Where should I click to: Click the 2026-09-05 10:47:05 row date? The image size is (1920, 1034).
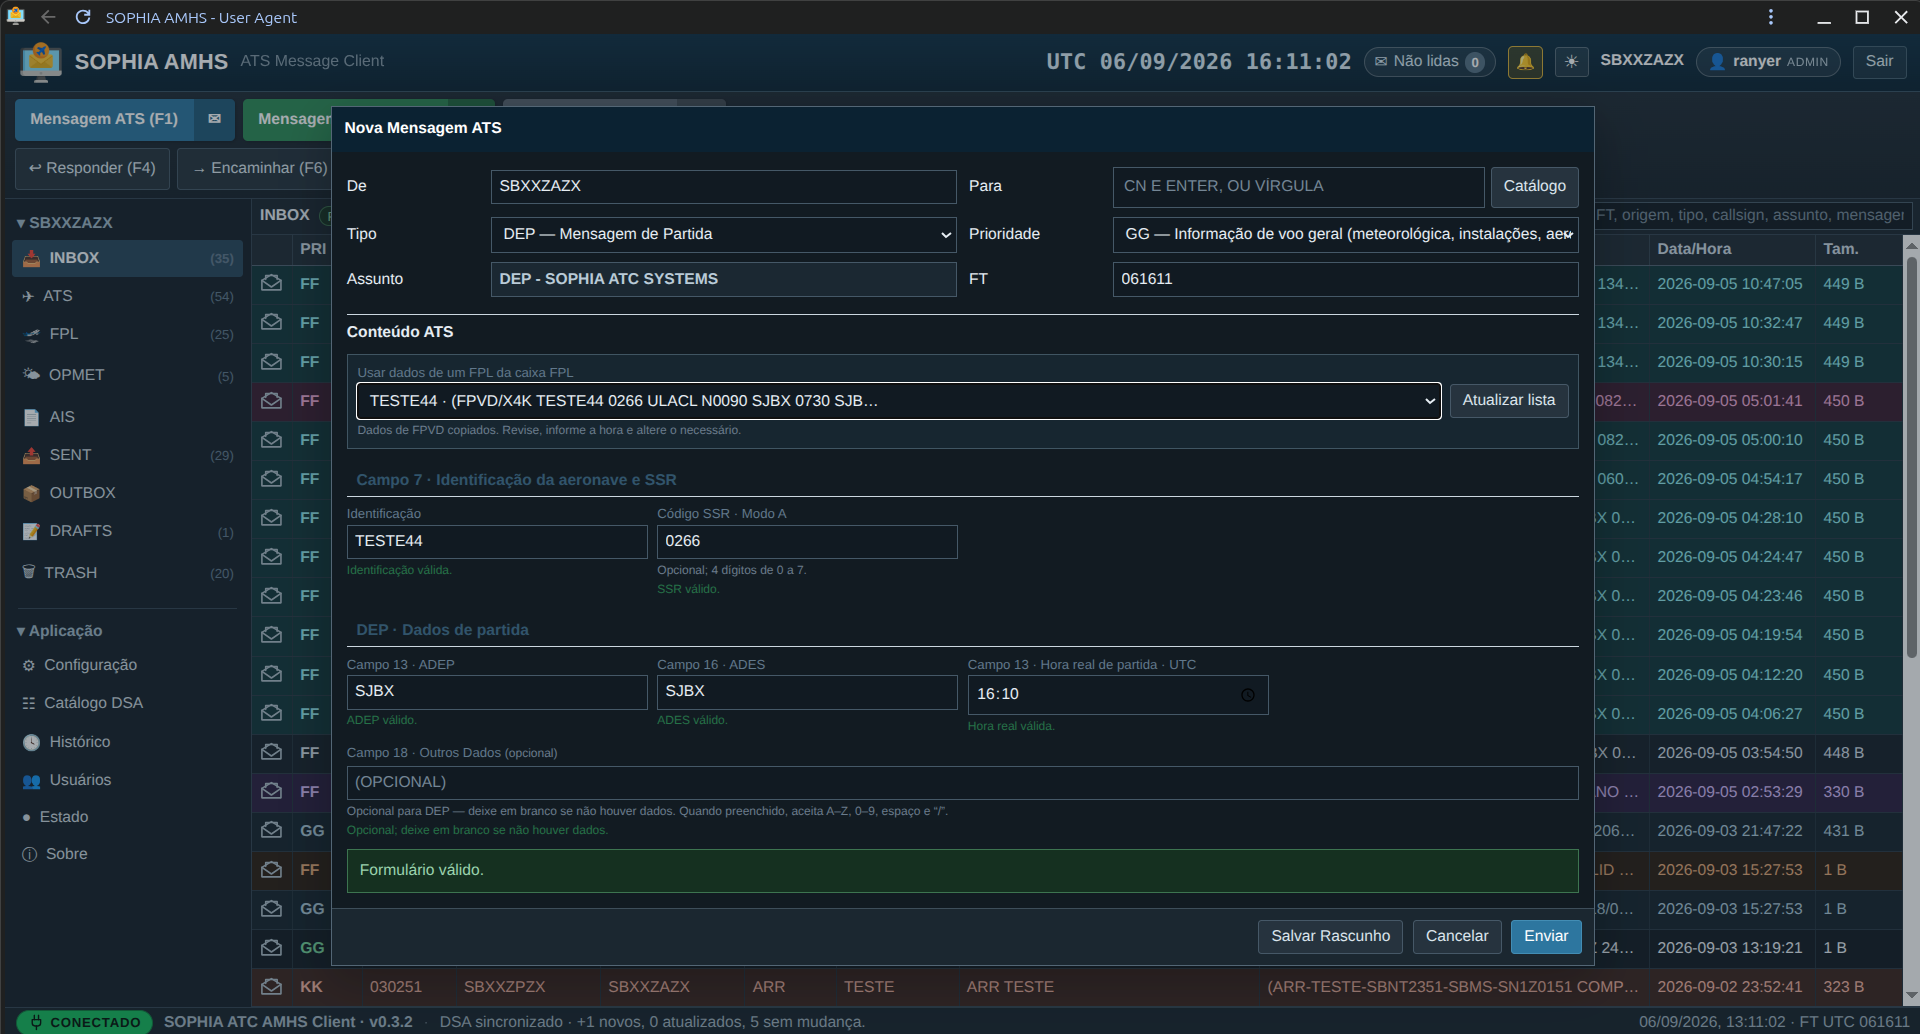pos(1730,284)
